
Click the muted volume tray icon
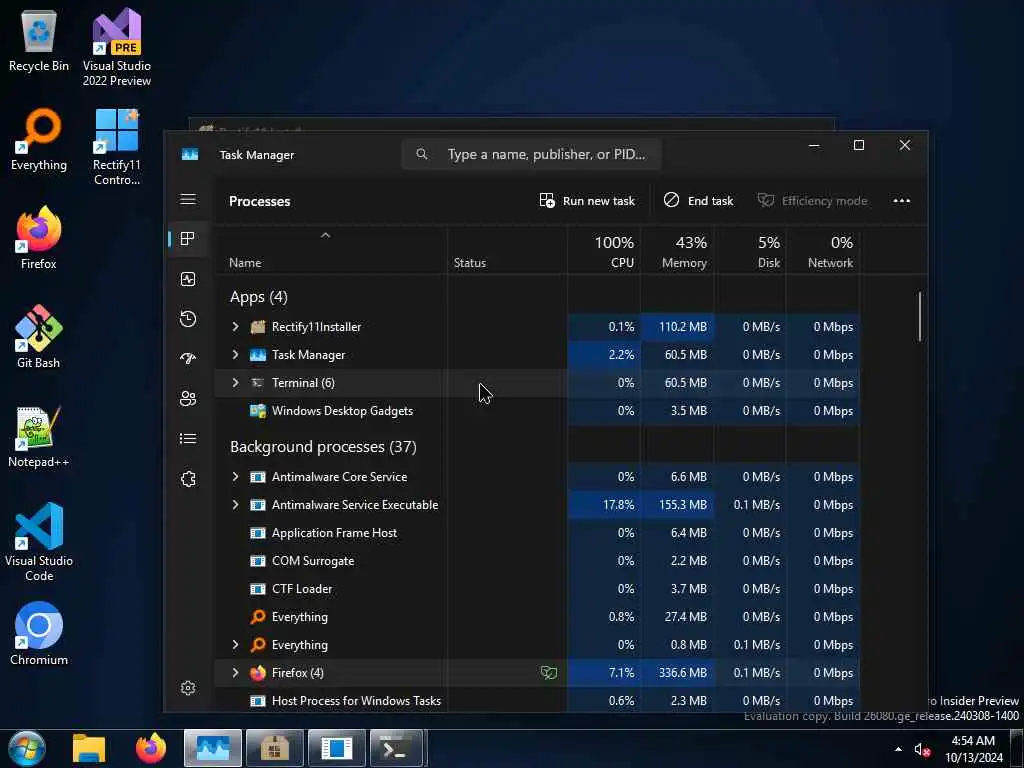point(921,750)
